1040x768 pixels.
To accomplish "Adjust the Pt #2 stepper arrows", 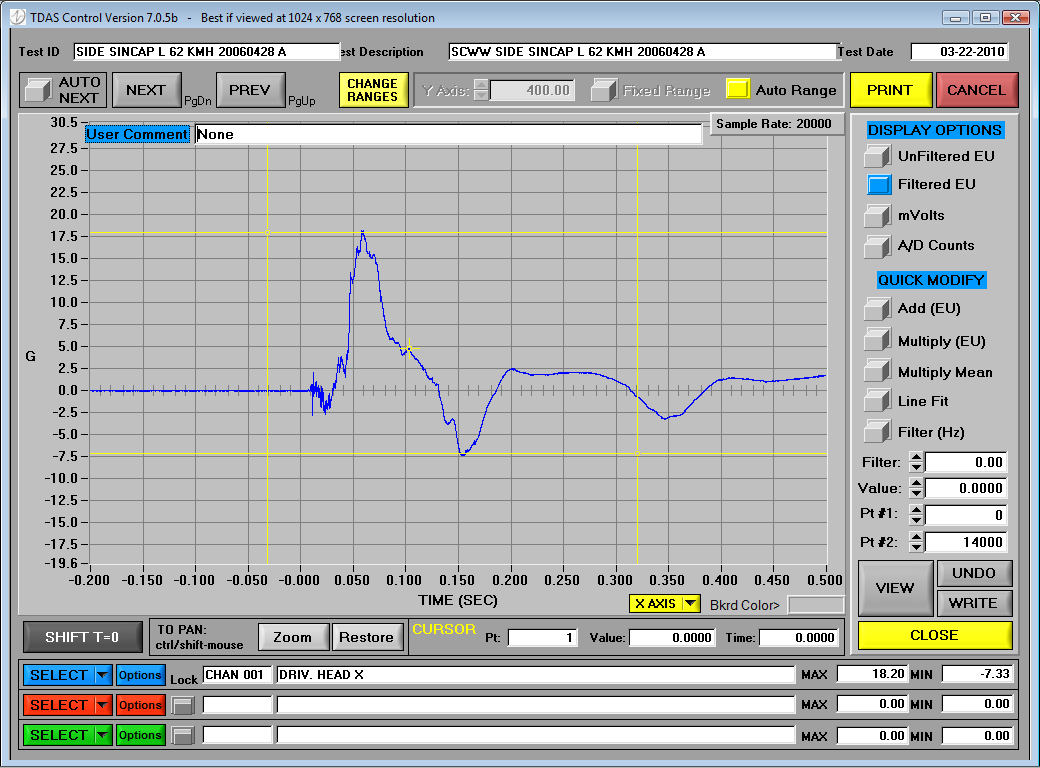I will 916,542.
